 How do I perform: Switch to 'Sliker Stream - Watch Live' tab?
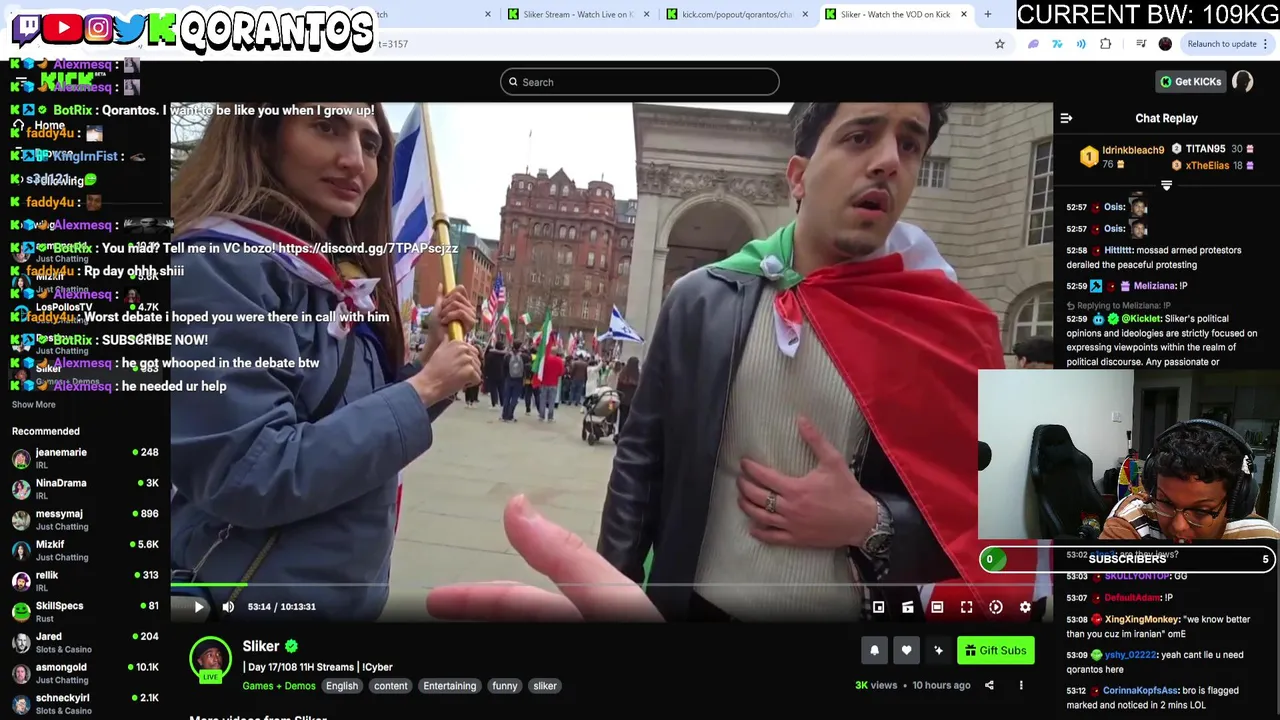coord(572,14)
